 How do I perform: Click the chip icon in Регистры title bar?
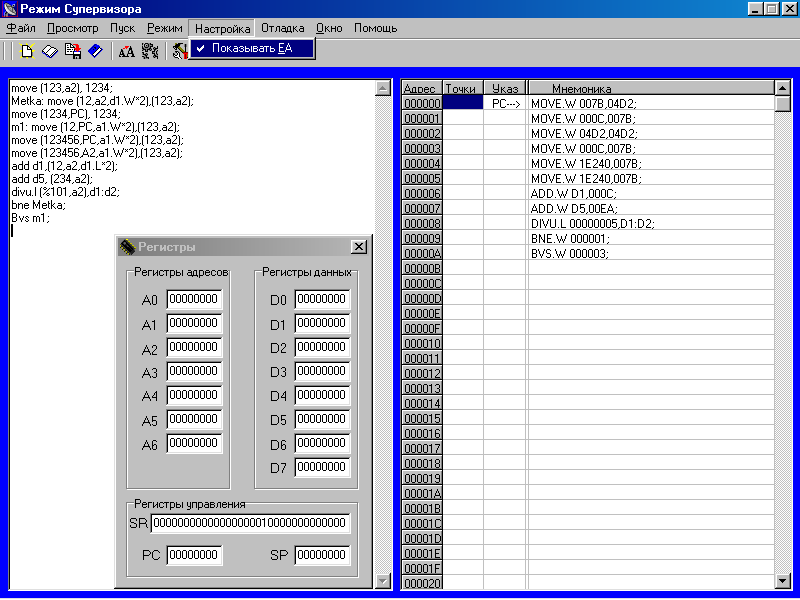click(127, 247)
